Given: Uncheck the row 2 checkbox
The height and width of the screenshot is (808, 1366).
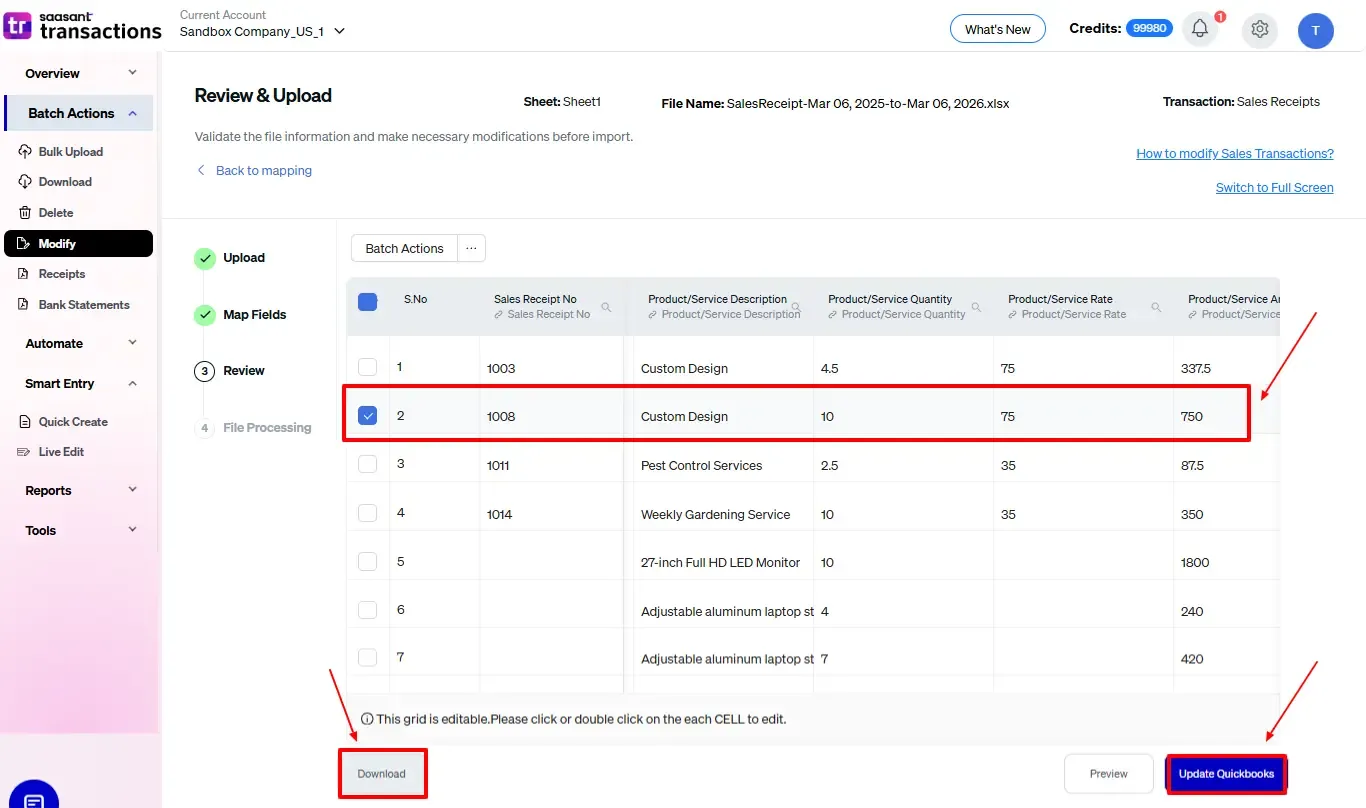Looking at the screenshot, I should coord(367,415).
